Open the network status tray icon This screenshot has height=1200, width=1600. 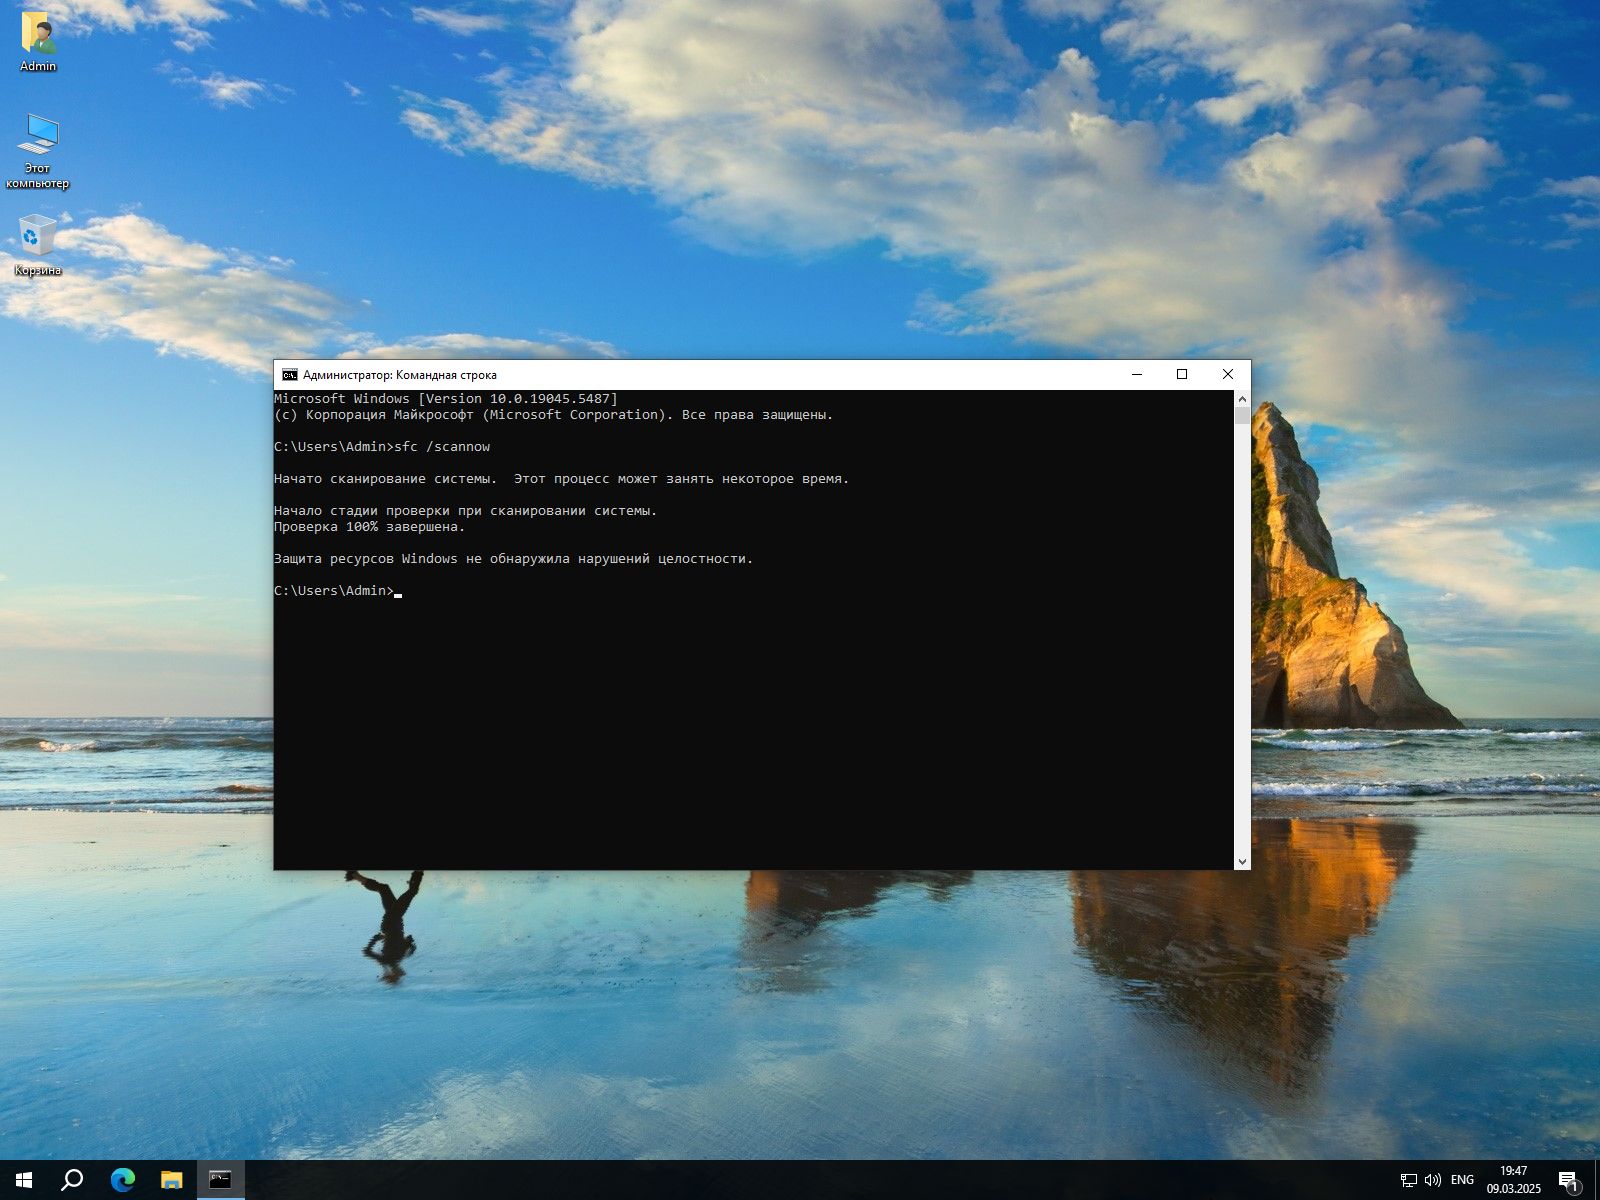[1408, 1180]
